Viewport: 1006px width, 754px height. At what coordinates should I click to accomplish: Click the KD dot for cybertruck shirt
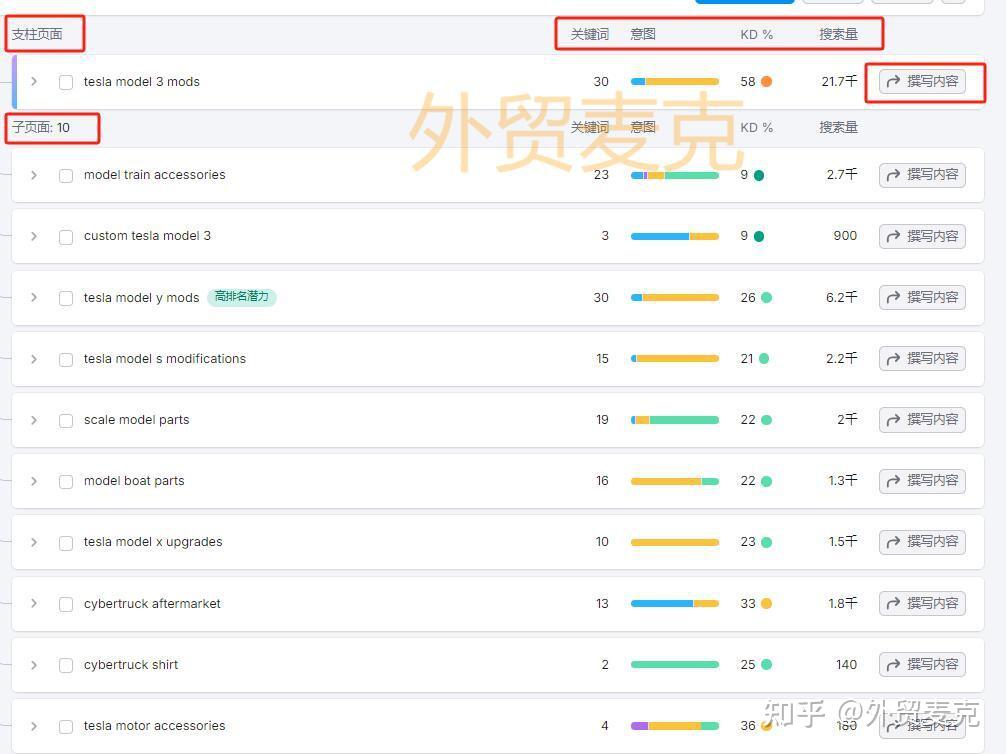766,665
